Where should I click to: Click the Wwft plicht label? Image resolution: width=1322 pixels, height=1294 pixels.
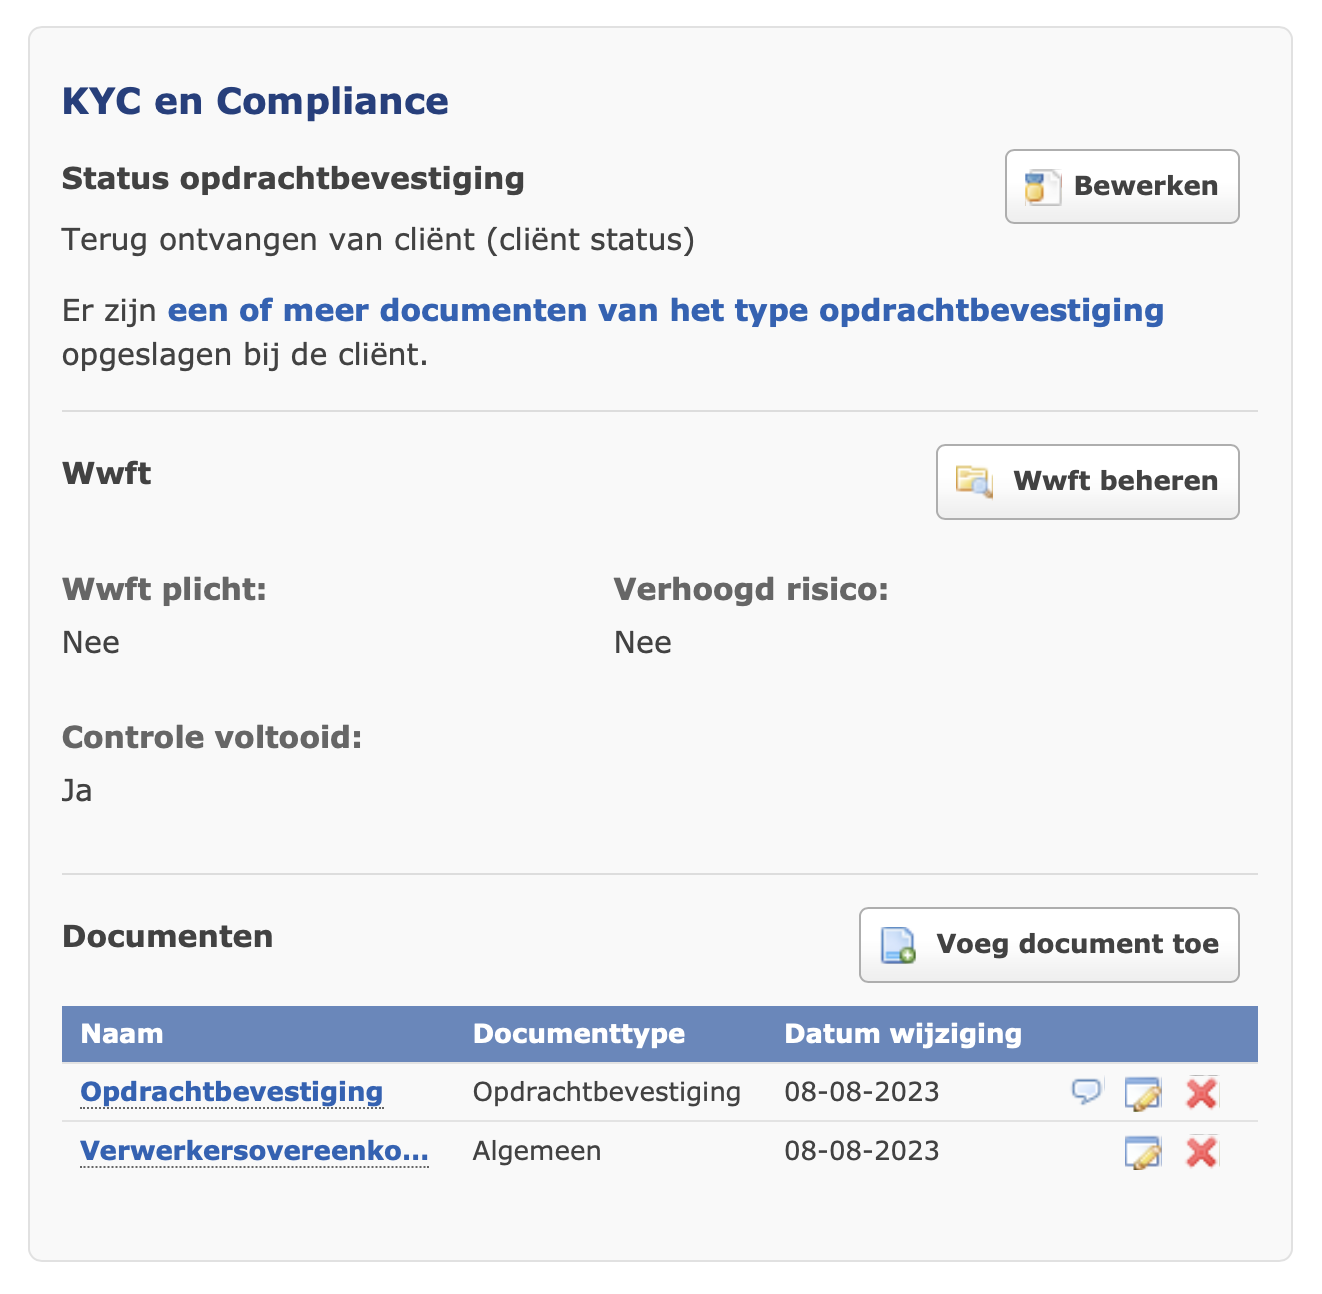pyautogui.click(x=164, y=590)
